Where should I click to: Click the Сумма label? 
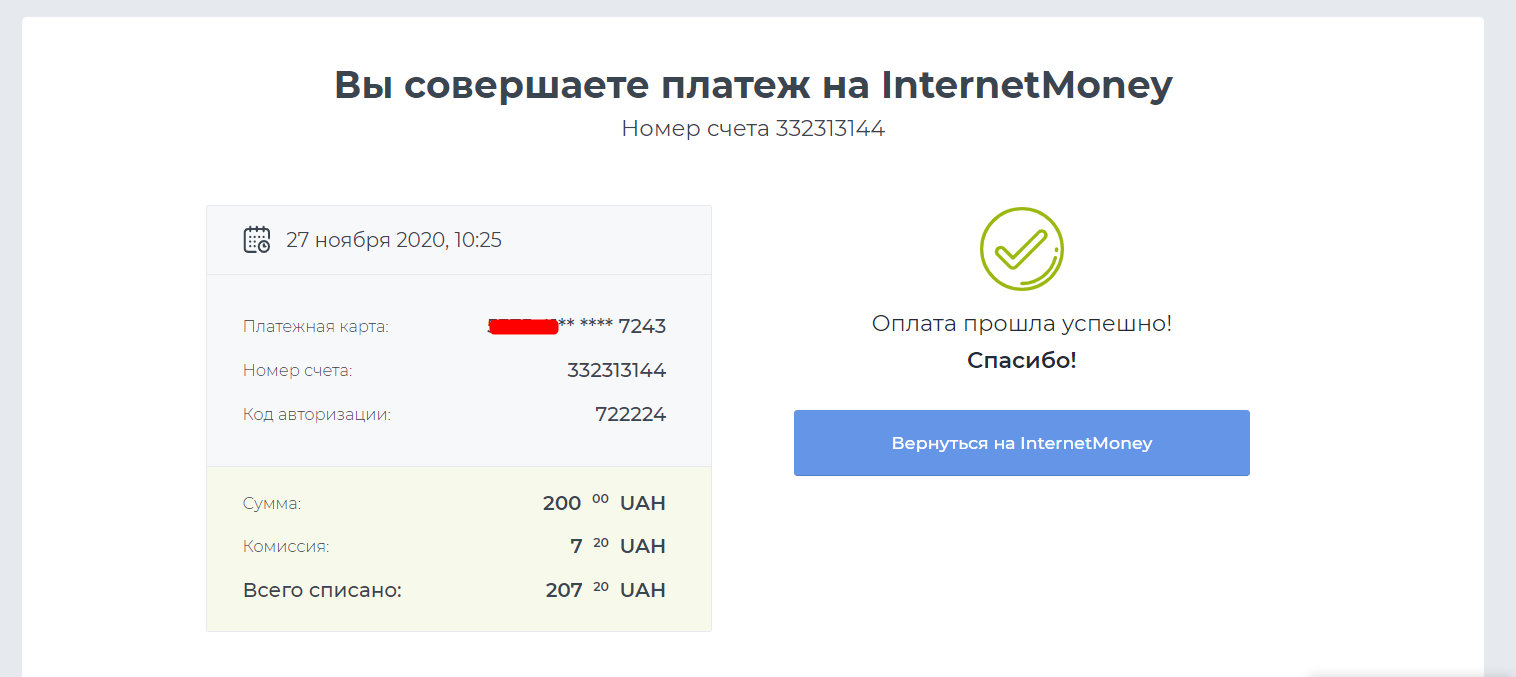[272, 503]
